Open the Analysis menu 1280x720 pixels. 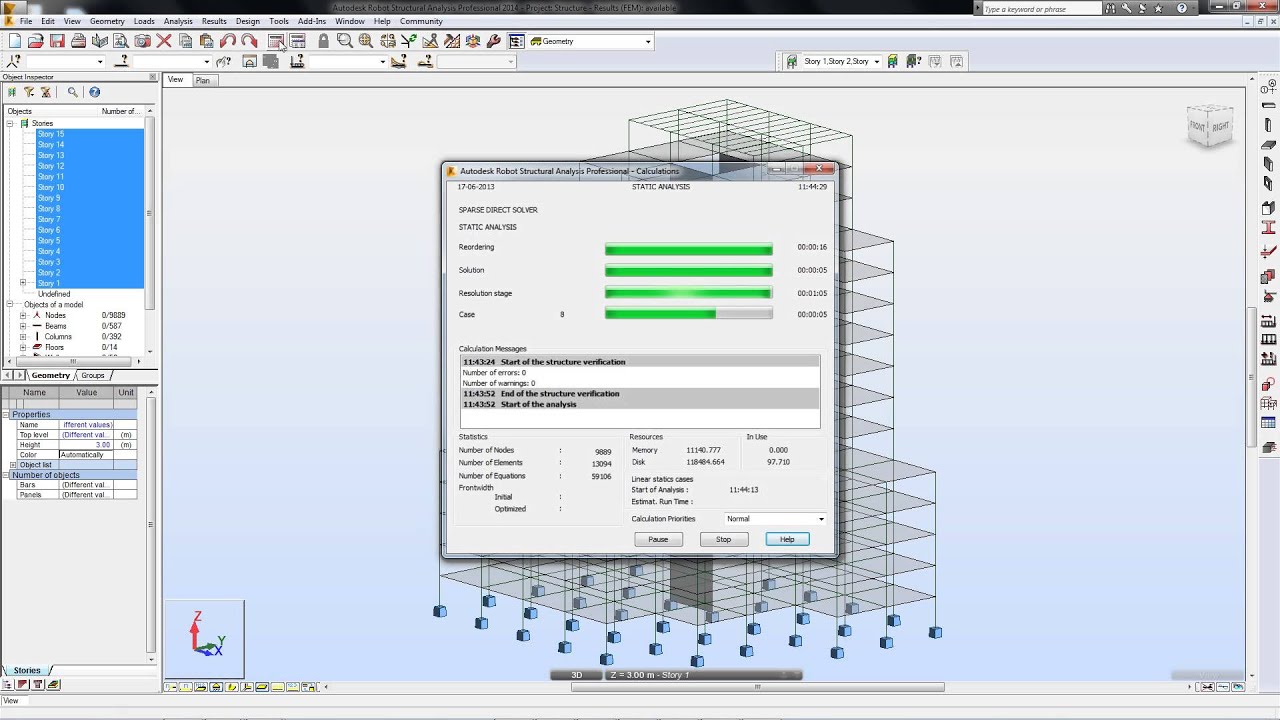coord(178,20)
